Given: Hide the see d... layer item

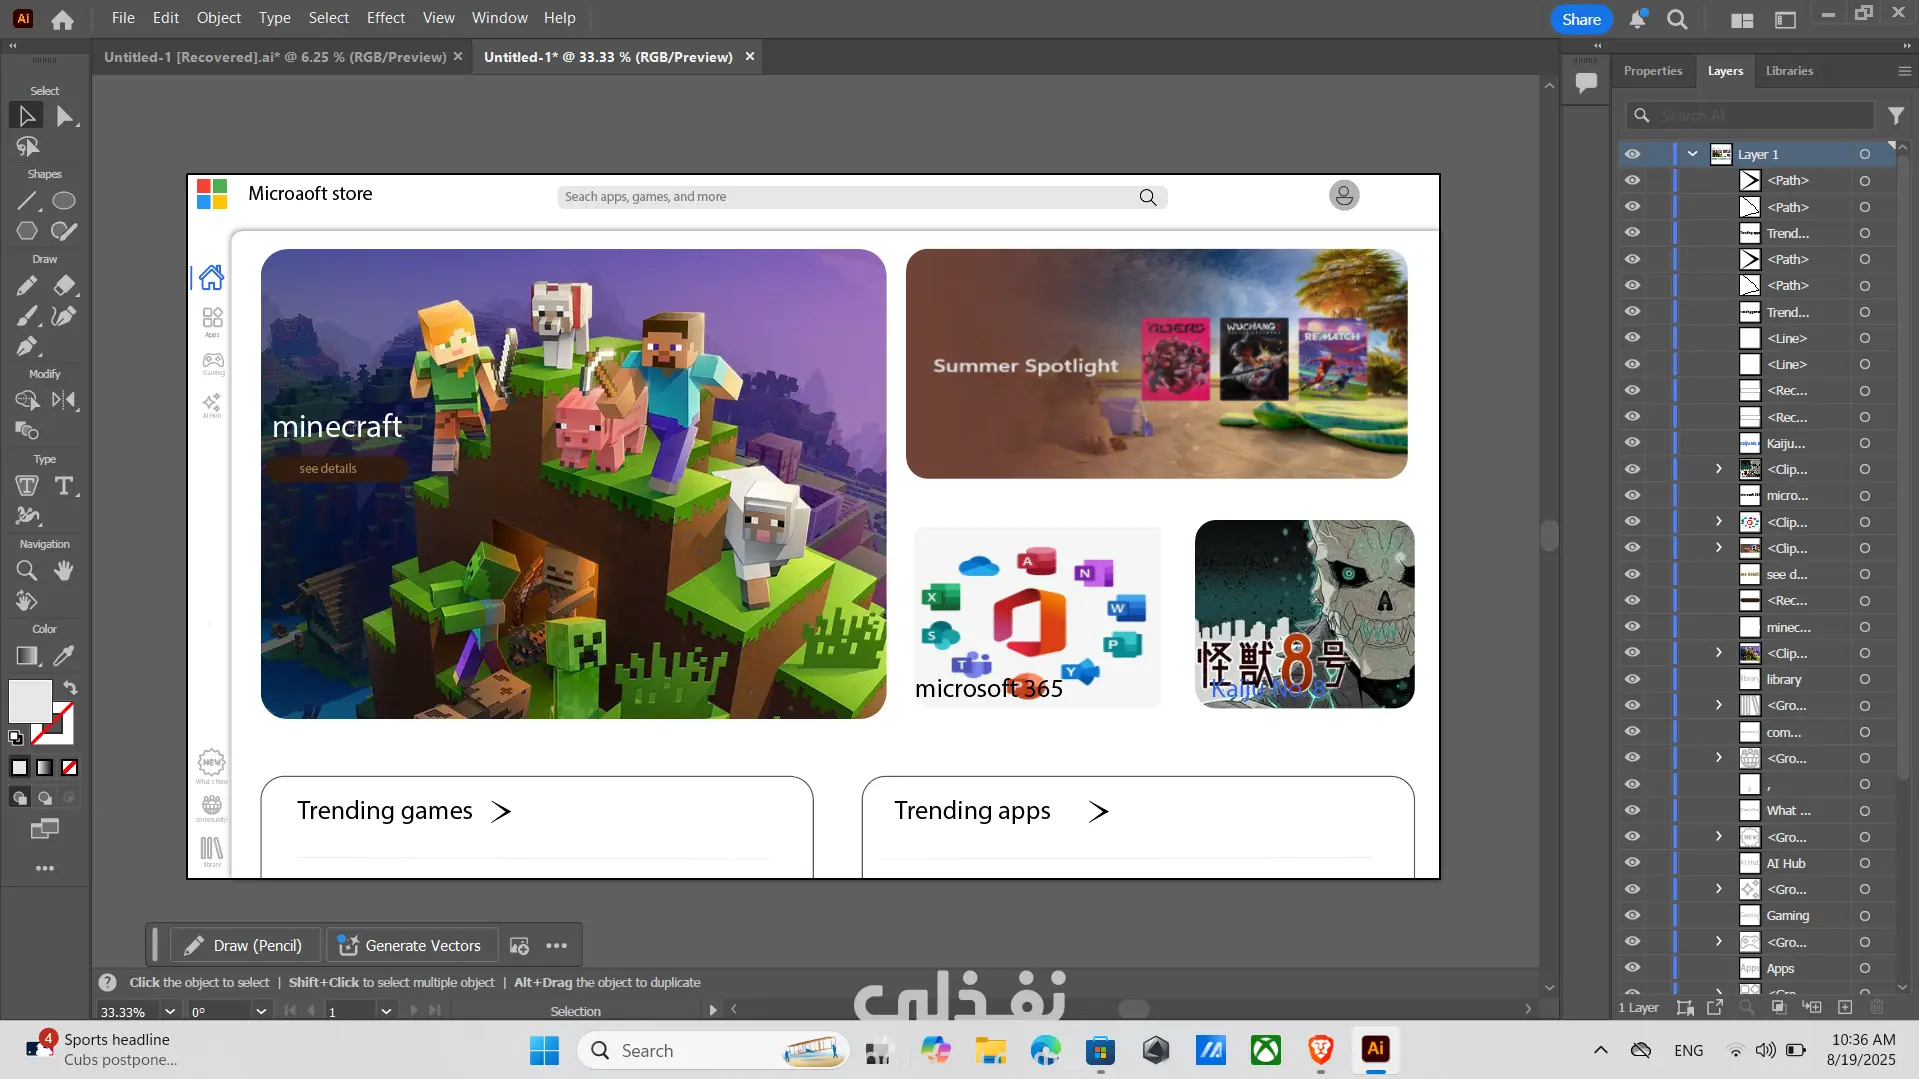Looking at the screenshot, I should pos(1632,574).
